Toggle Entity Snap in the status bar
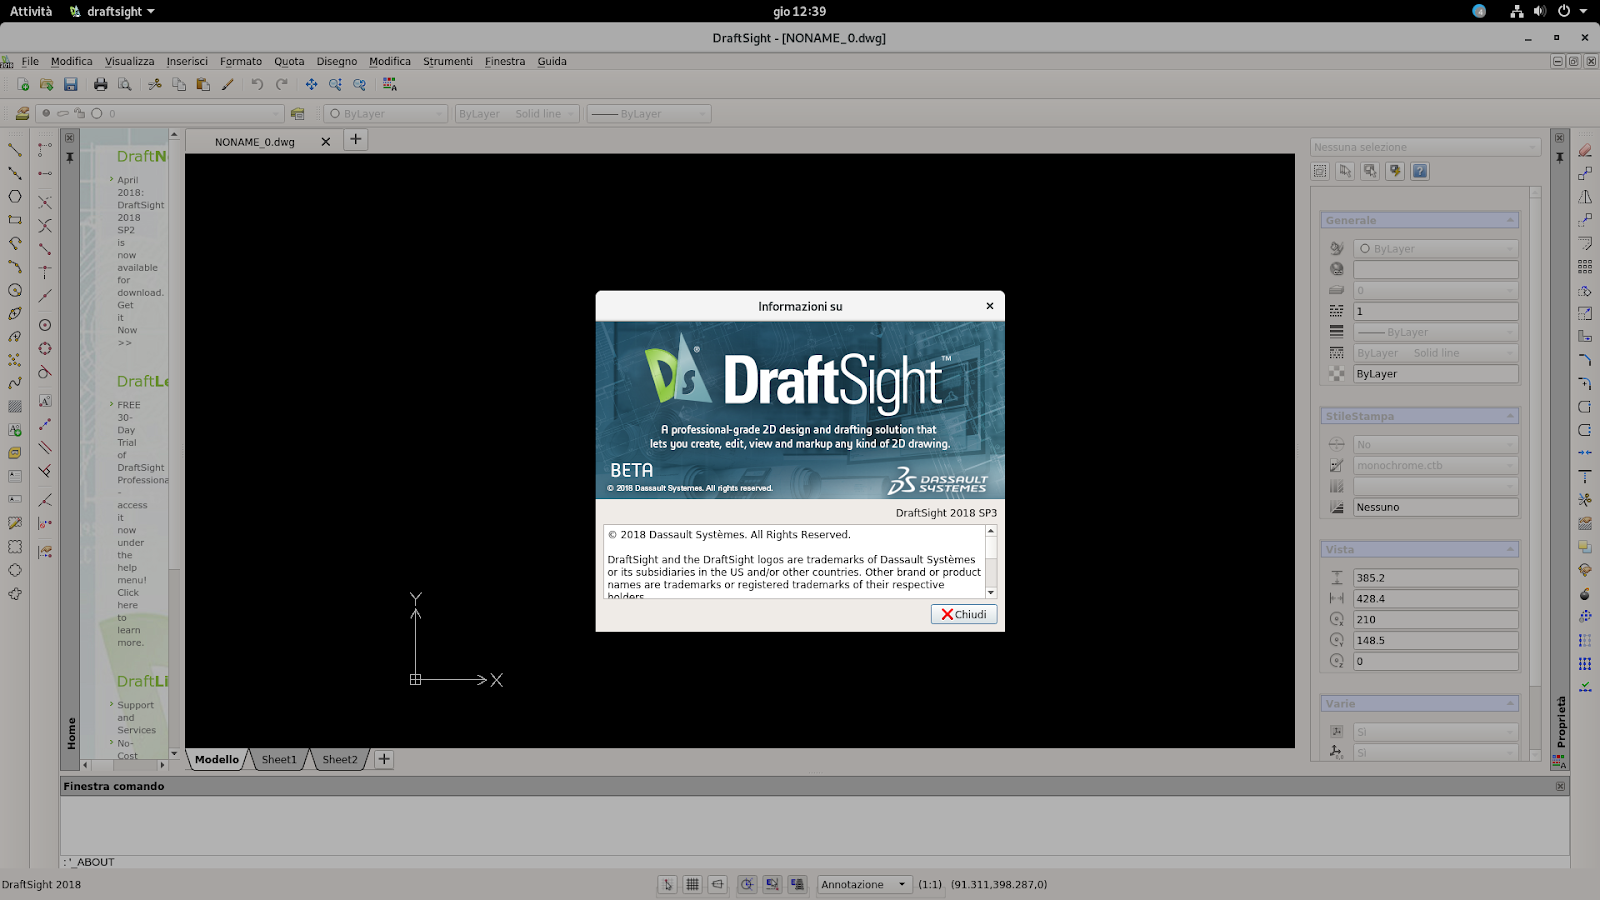The width and height of the screenshot is (1600, 900). click(772, 884)
